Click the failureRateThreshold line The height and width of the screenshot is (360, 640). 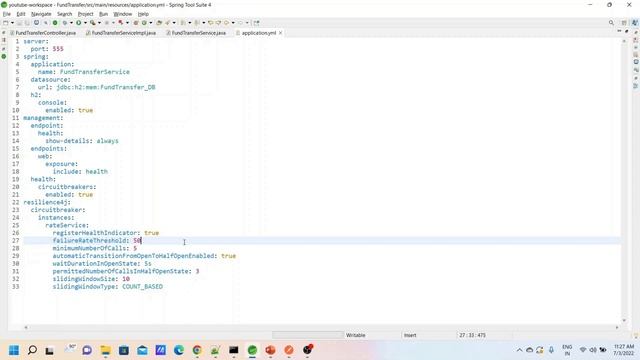97,240
